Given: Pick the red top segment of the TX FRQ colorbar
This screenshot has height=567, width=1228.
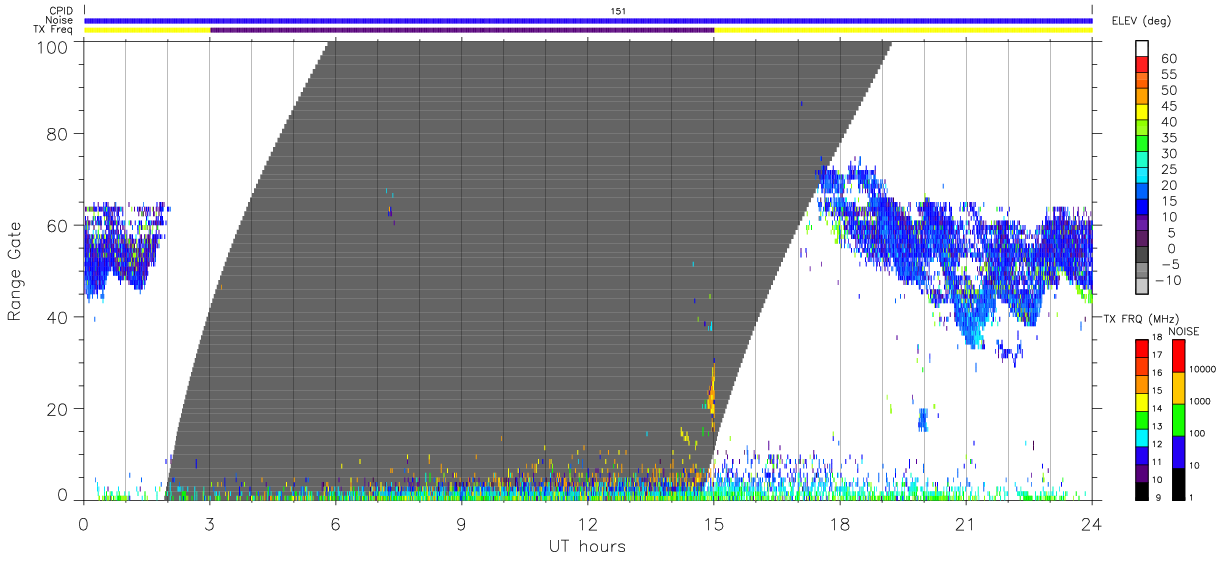Looking at the screenshot, I should click(1142, 349).
